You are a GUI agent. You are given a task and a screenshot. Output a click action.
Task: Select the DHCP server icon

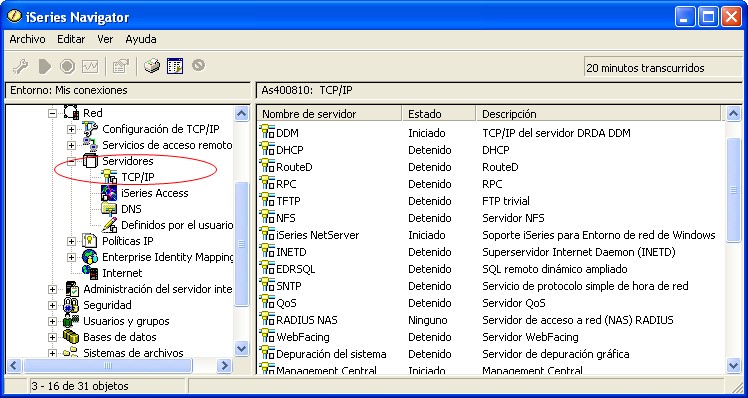click(x=267, y=149)
